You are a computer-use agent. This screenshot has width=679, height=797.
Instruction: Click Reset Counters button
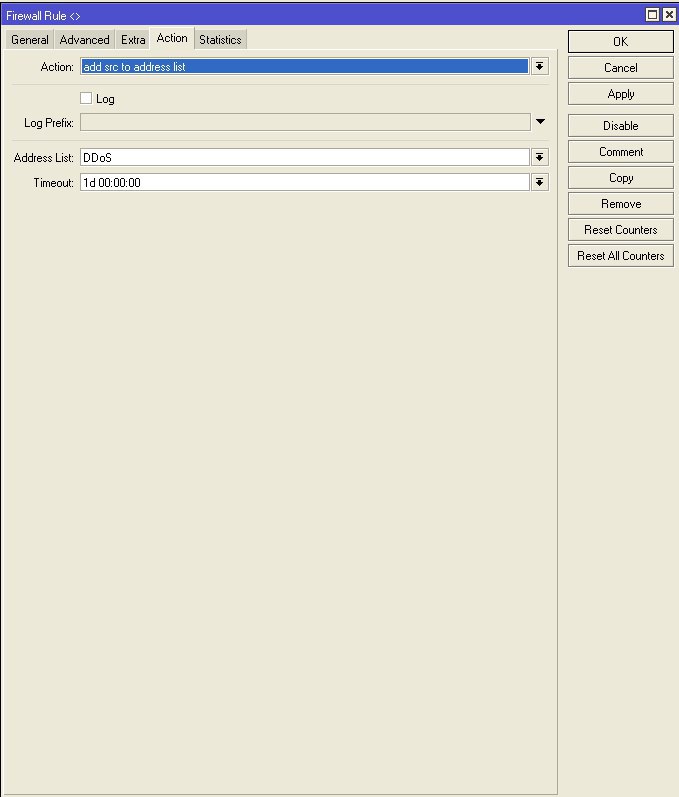pyautogui.click(x=621, y=230)
